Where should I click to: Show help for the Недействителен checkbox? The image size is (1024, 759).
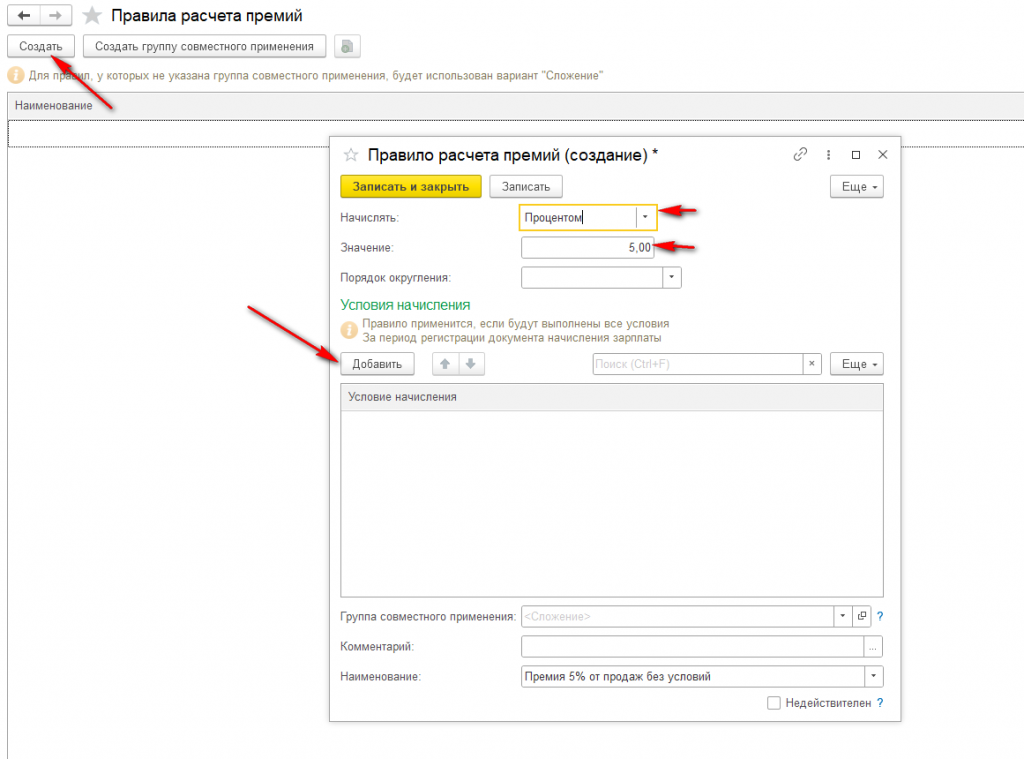point(880,703)
